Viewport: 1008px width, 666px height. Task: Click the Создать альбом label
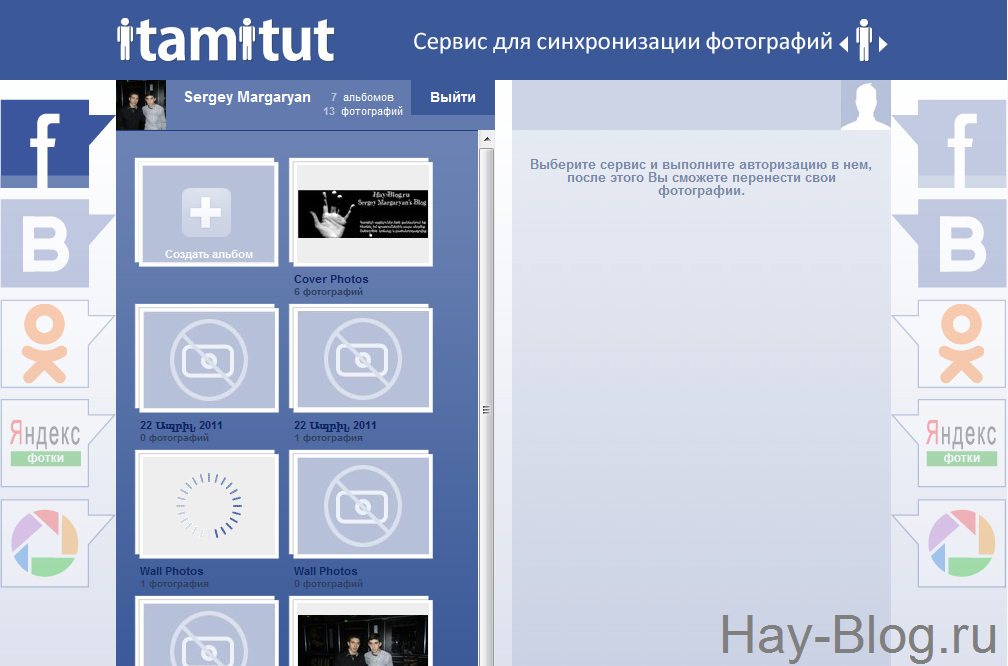[x=209, y=254]
